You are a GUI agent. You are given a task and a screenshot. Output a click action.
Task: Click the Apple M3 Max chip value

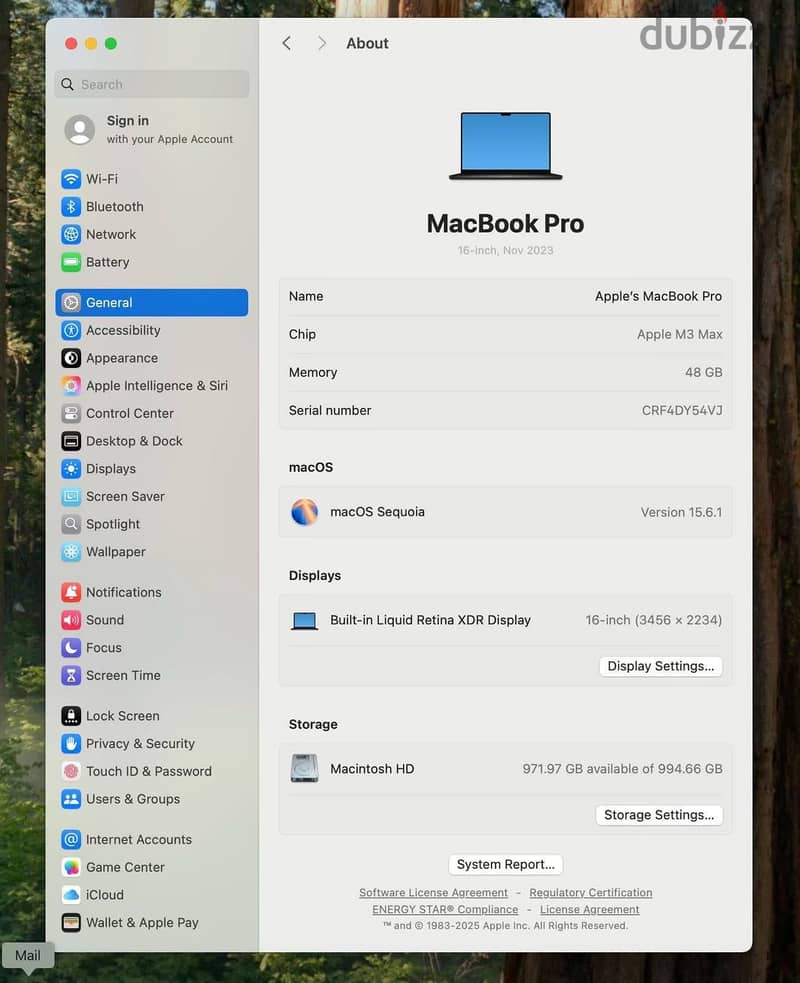(x=680, y=334)
